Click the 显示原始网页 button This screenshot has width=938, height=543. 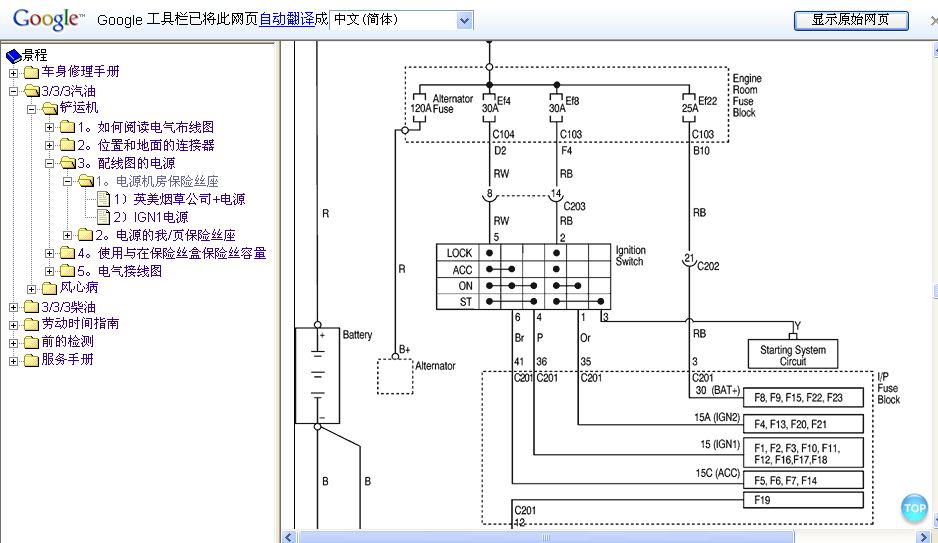point(851,20)
